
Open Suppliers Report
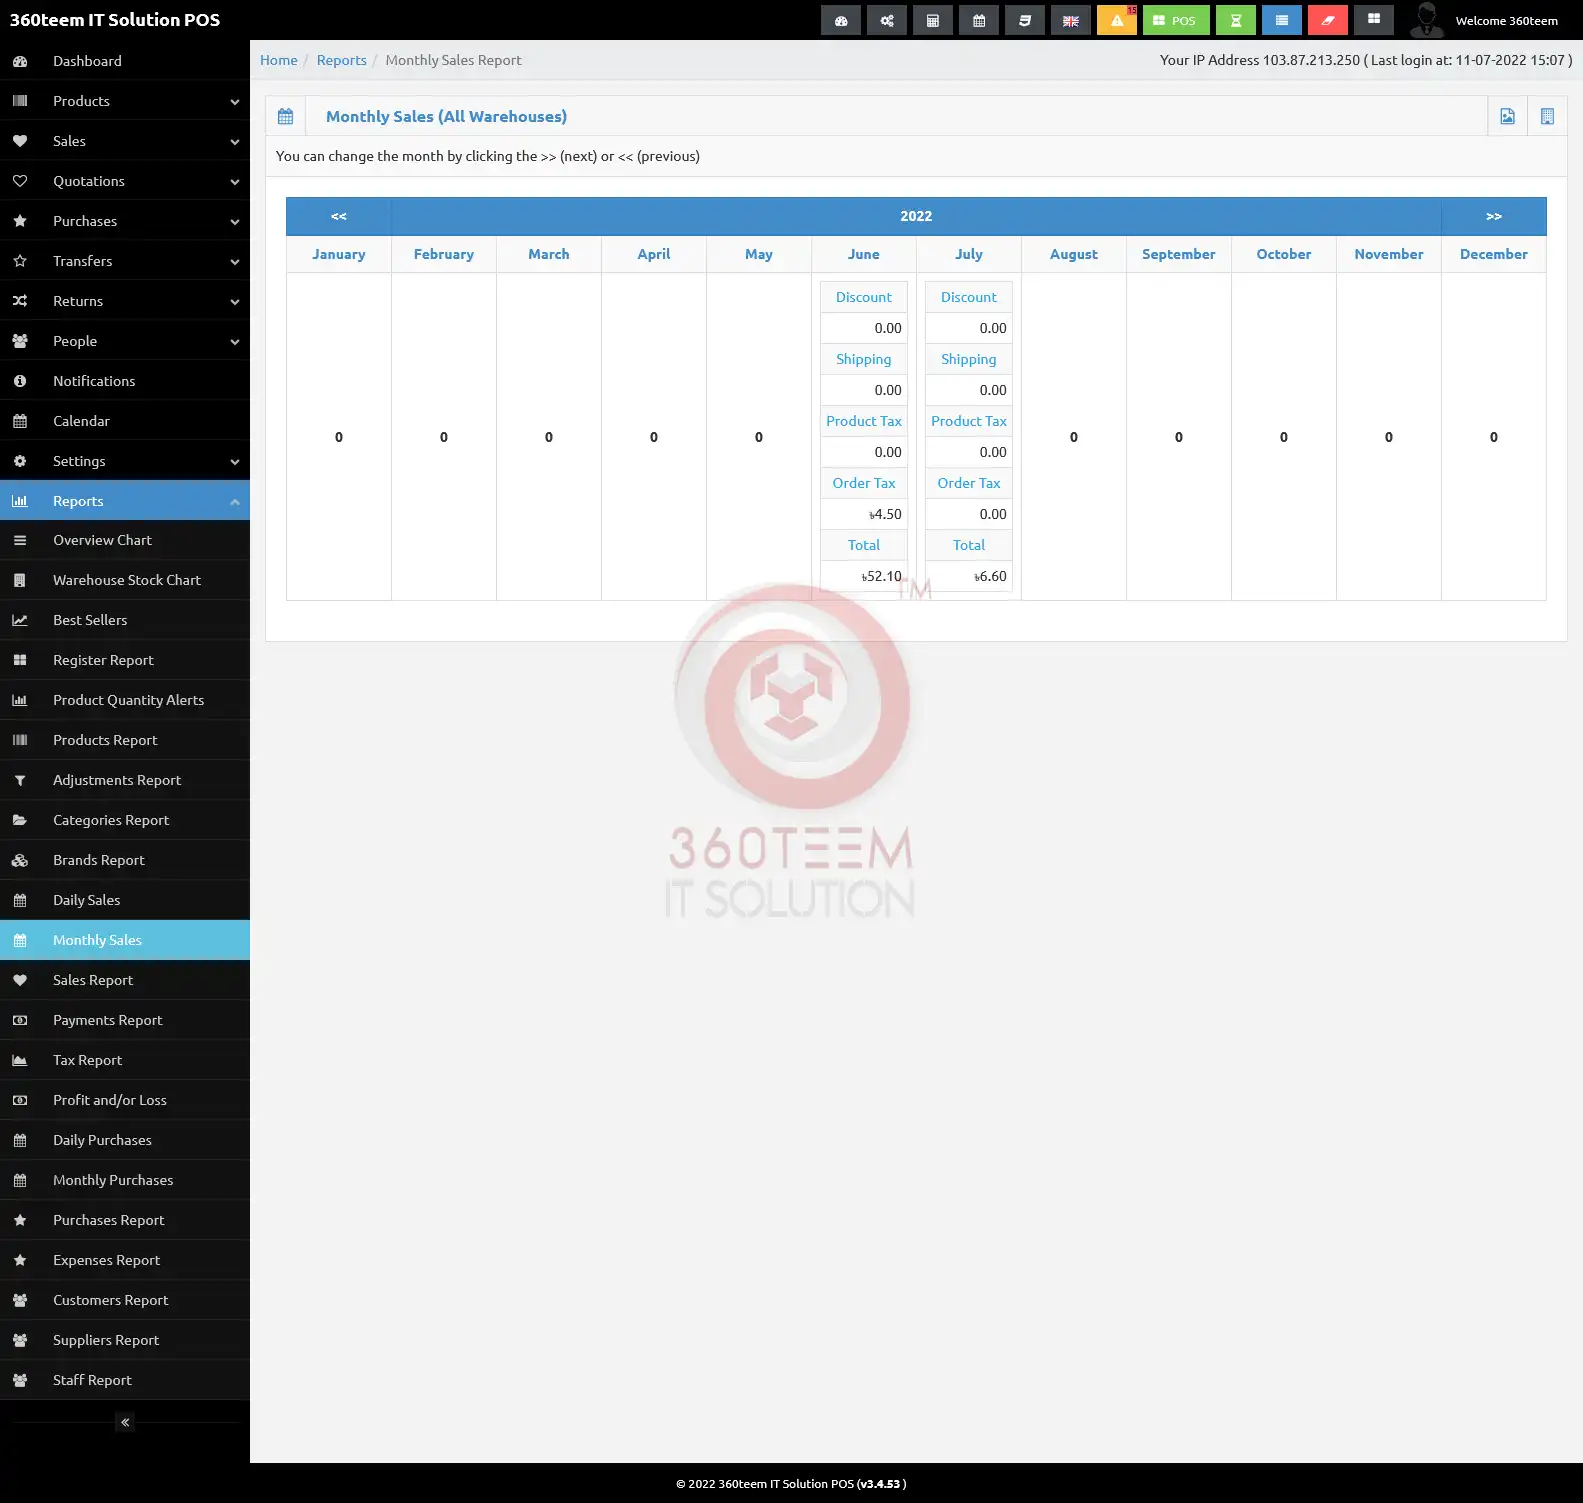[x=125, y=1340]
